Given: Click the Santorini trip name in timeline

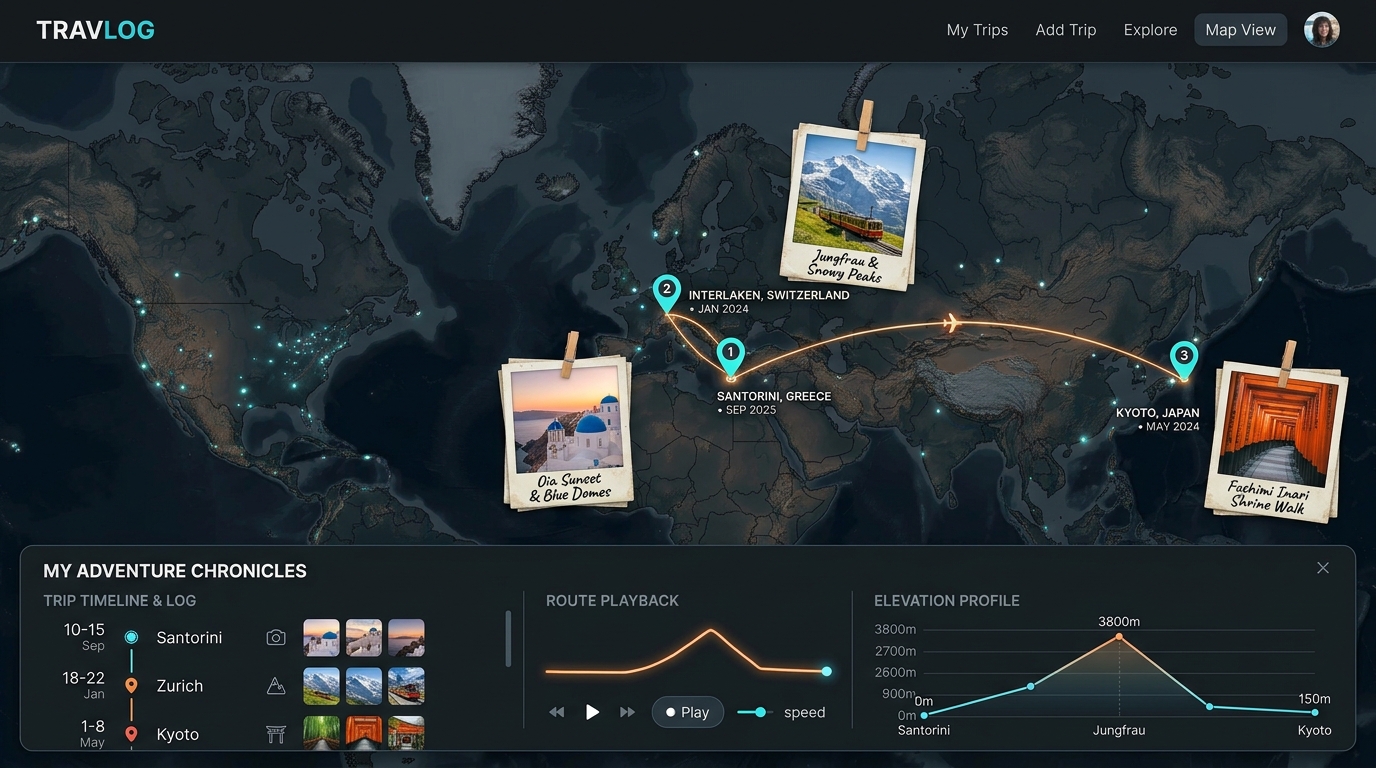Looking at the screenshot, I should click(x=189, y=637).
